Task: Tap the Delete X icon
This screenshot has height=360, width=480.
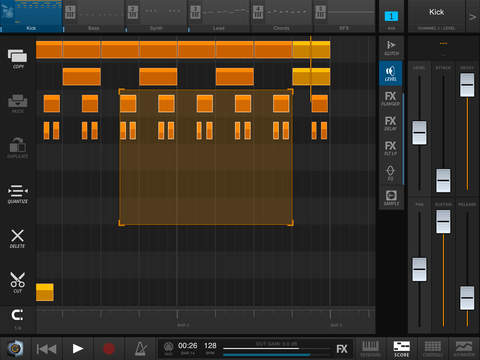Action: click(x=17, y=238)
